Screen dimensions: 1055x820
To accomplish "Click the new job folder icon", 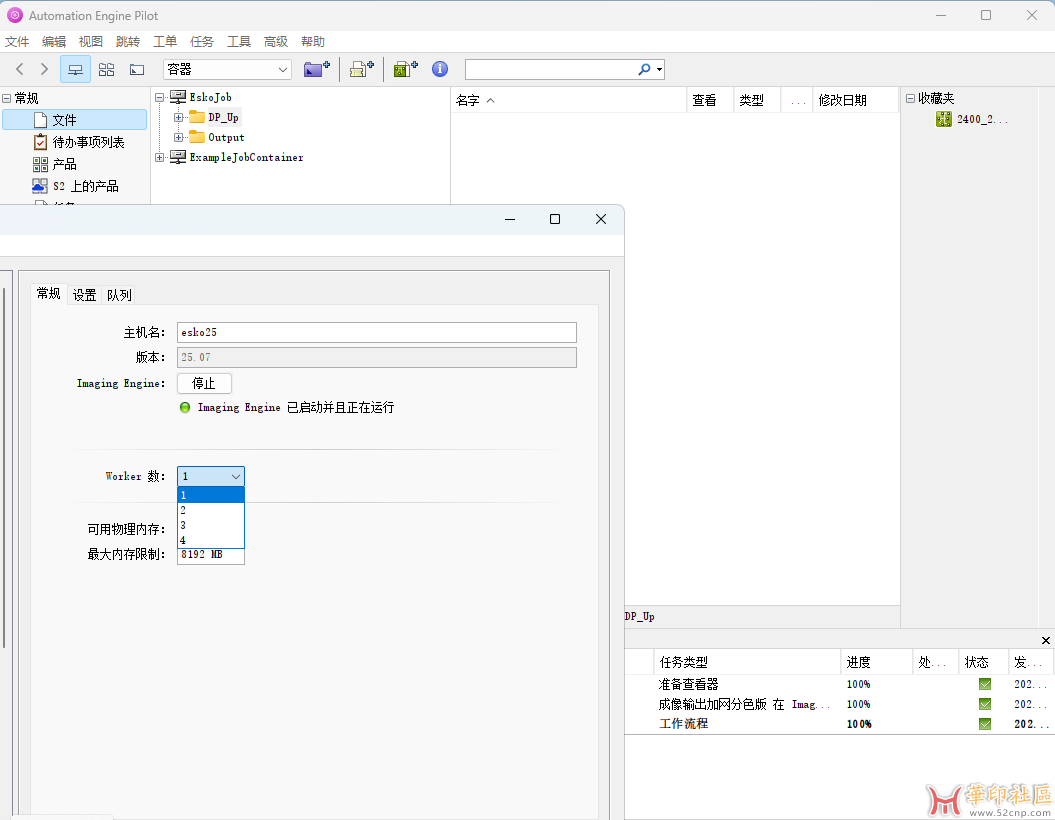I will coord(316,69).
